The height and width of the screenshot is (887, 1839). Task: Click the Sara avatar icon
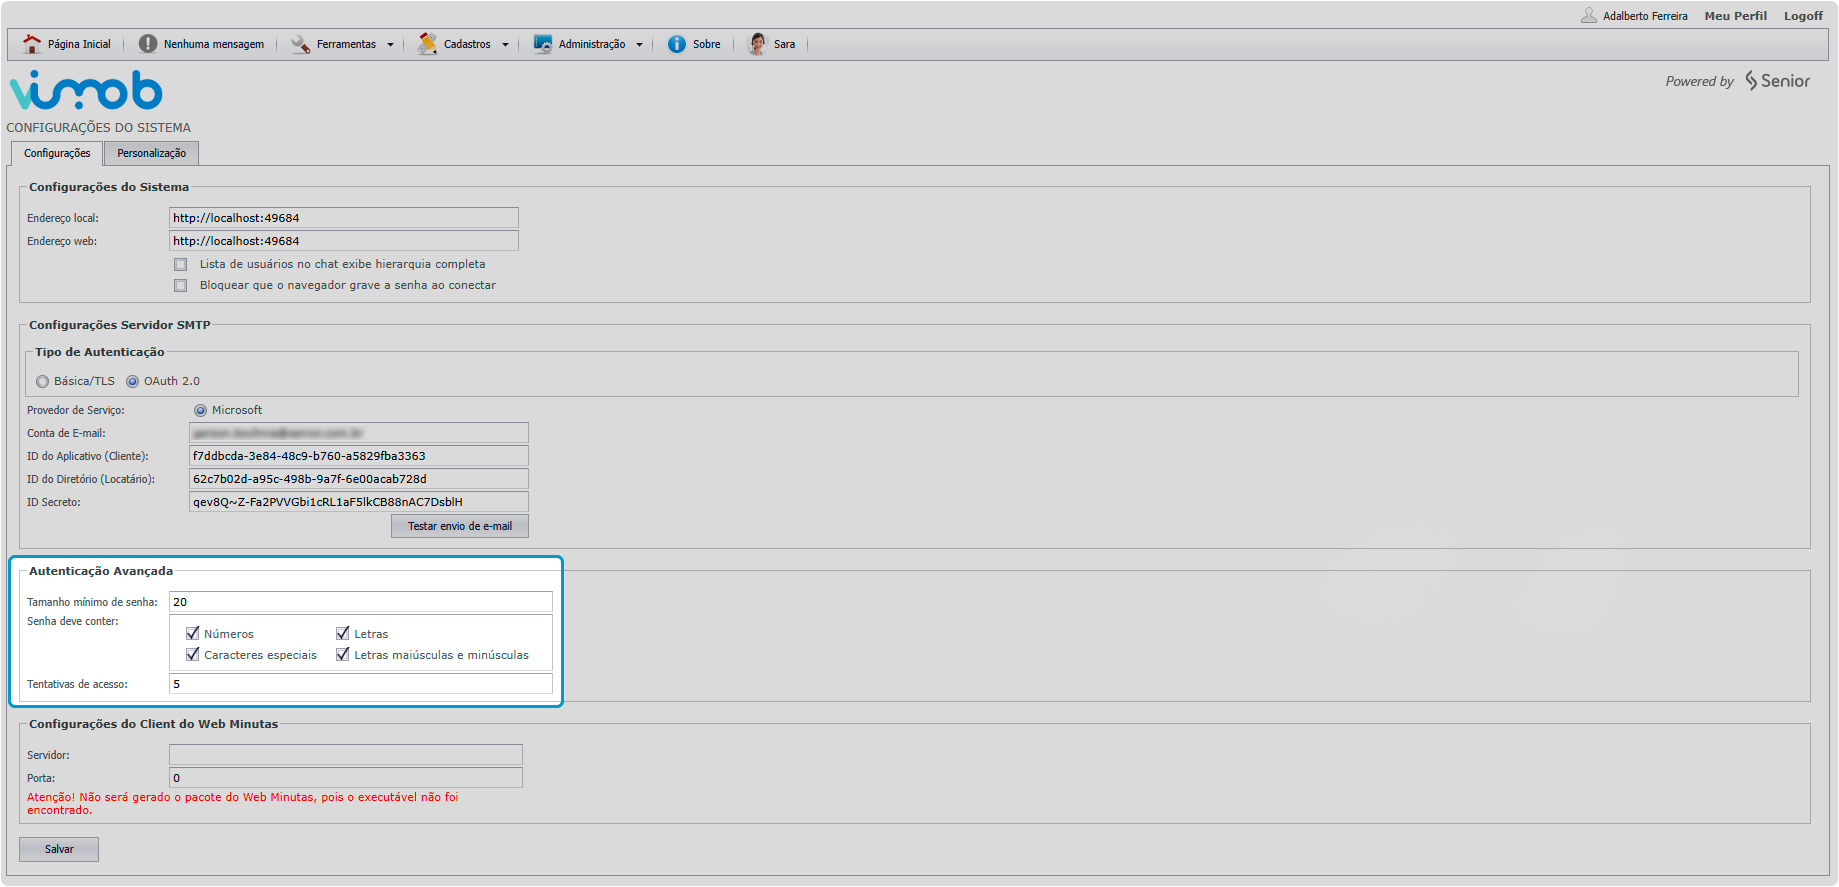pos(757,44)
